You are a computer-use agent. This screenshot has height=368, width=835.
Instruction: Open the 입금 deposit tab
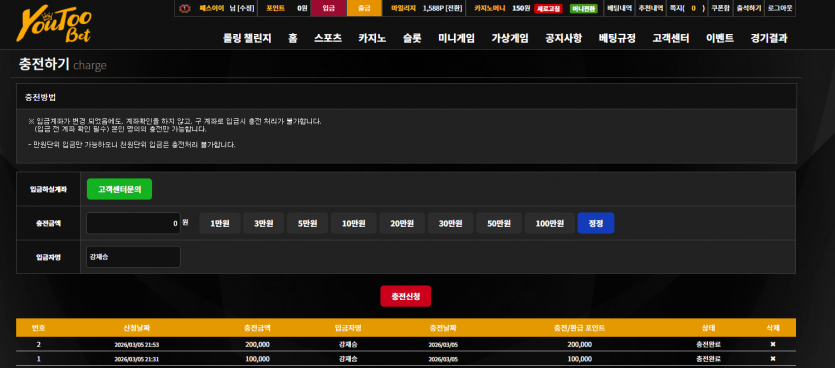329,8
